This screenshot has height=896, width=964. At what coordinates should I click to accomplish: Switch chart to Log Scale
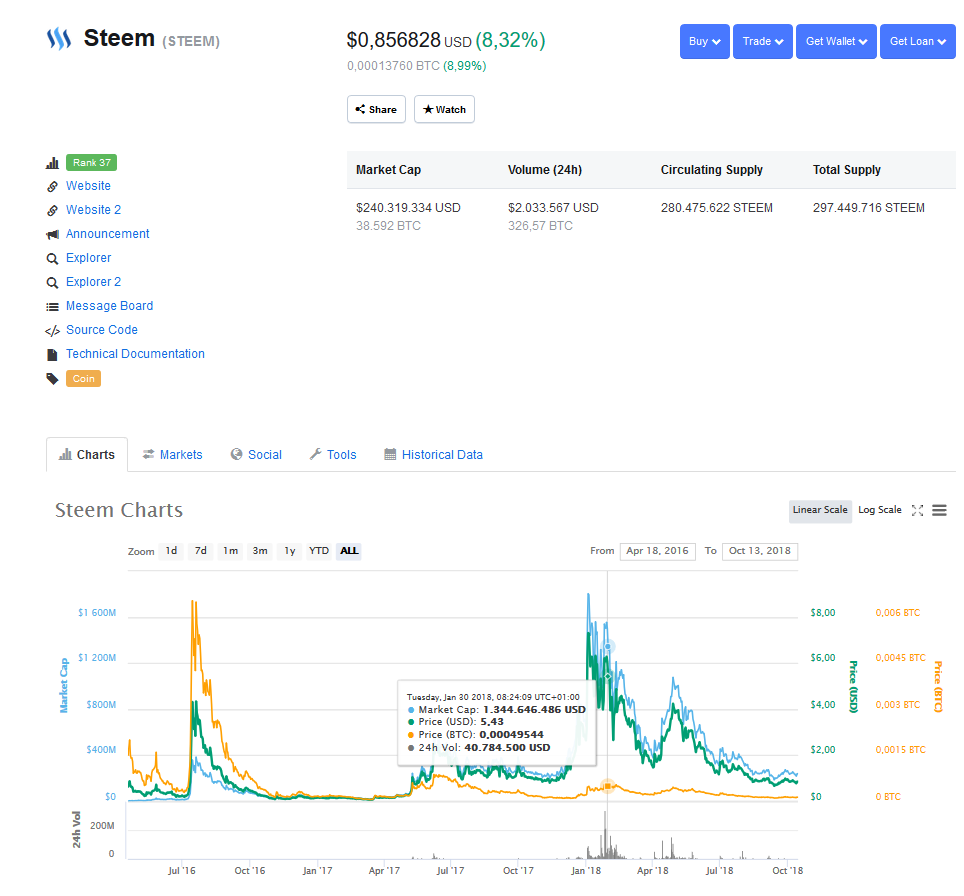coord(879,510)
